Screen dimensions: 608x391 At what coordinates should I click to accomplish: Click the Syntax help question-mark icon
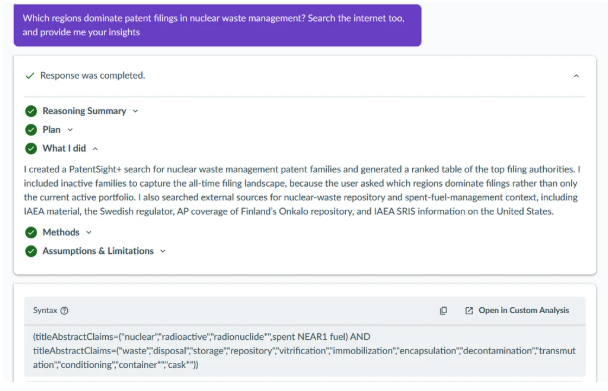point(65,311)
